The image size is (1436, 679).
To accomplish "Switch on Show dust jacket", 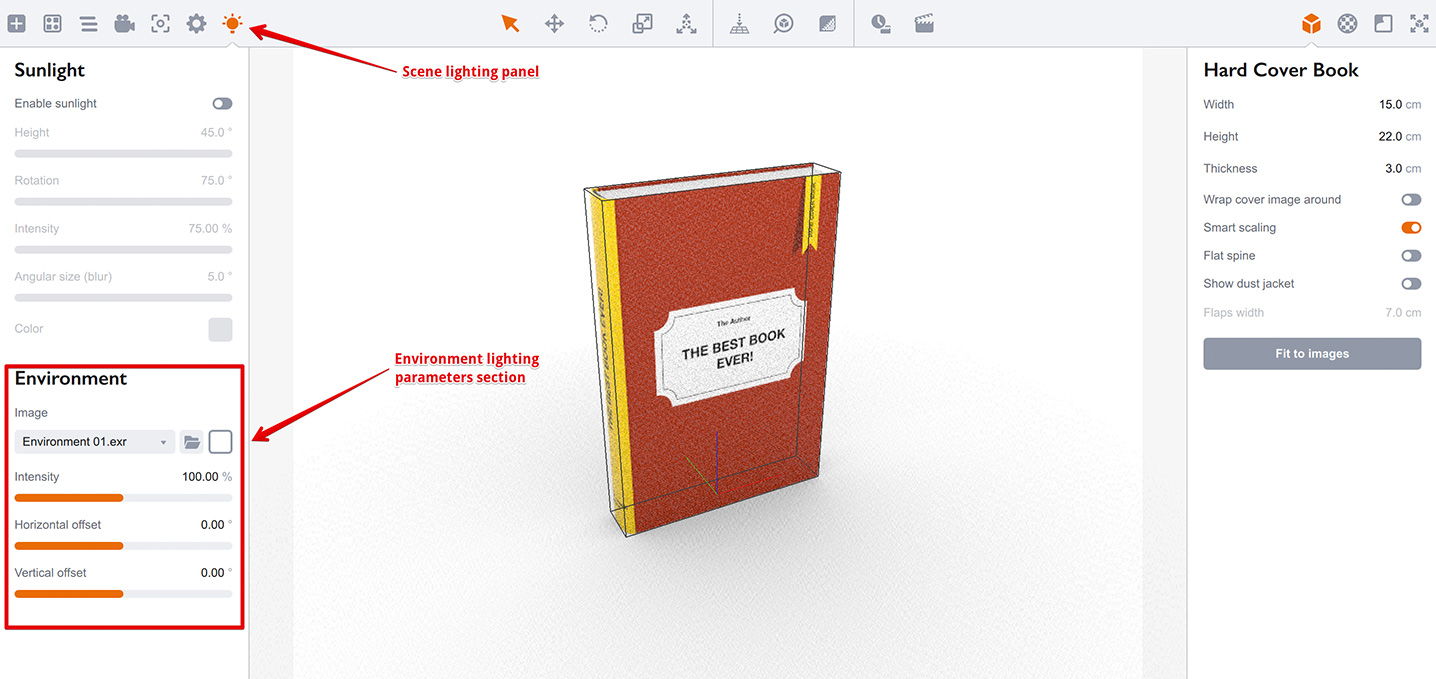I will 1411,284.
